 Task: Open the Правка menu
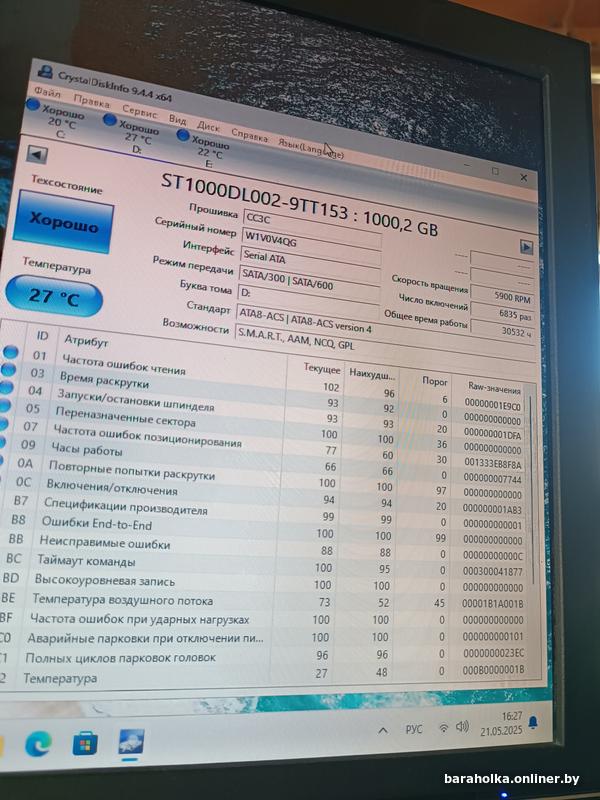(x=91, y=101)
